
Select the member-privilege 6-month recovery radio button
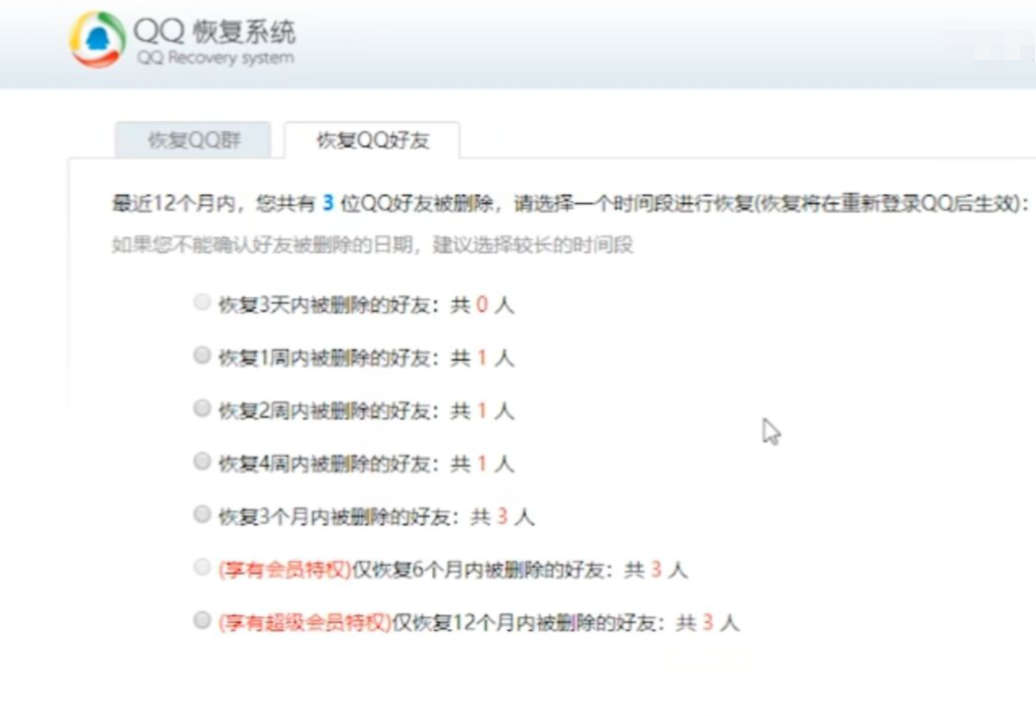pos(201,569)
